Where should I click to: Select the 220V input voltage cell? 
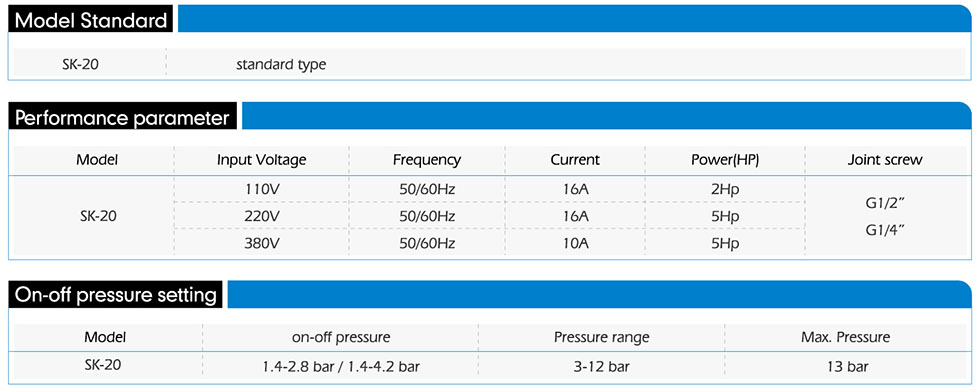tap(262, 216)
